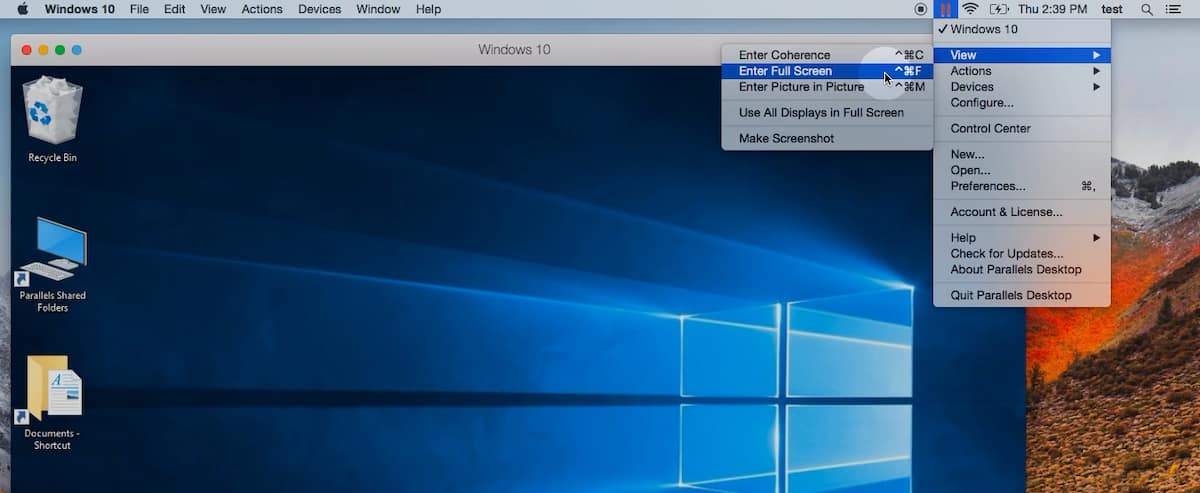
Task: Open the Devices menu in menu bar
Action: (320, 9)
